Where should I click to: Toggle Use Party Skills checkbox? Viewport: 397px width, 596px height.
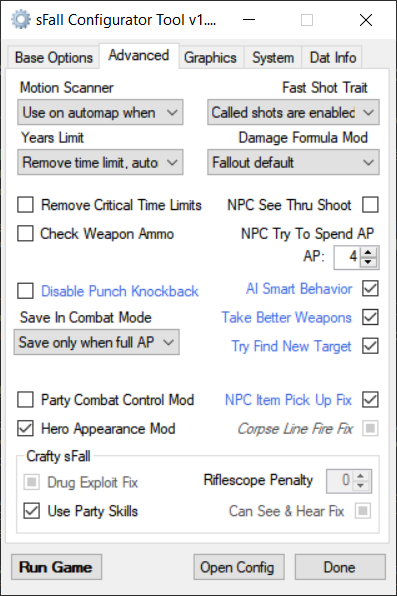coord(32,511)
